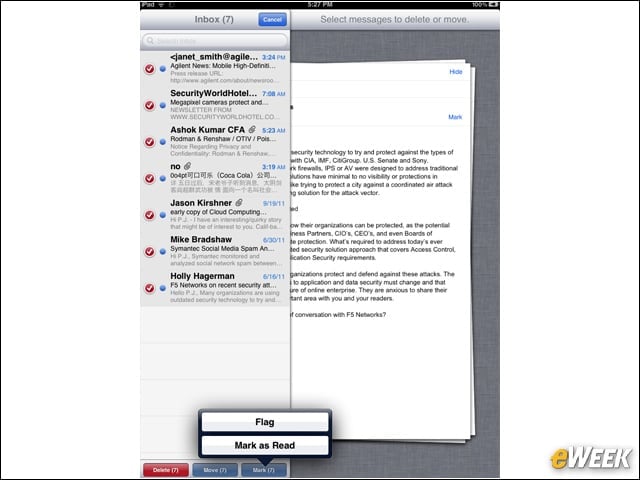Viewport: 640px width, 480px height.
Task: Delete the 7 selected messages
Action: point(166,470)
